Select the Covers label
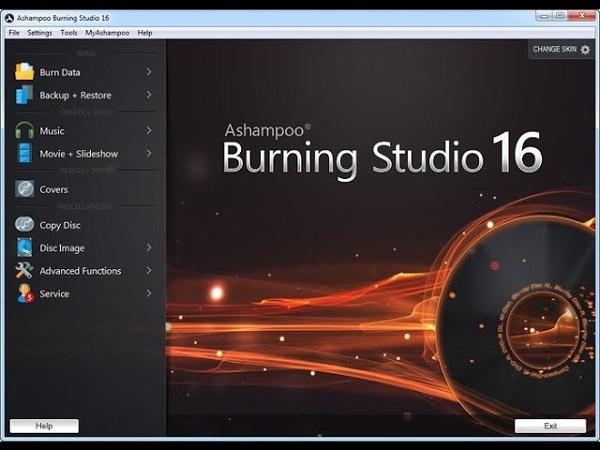The height and width of the screenshot is (450, 600). [54, 189]
